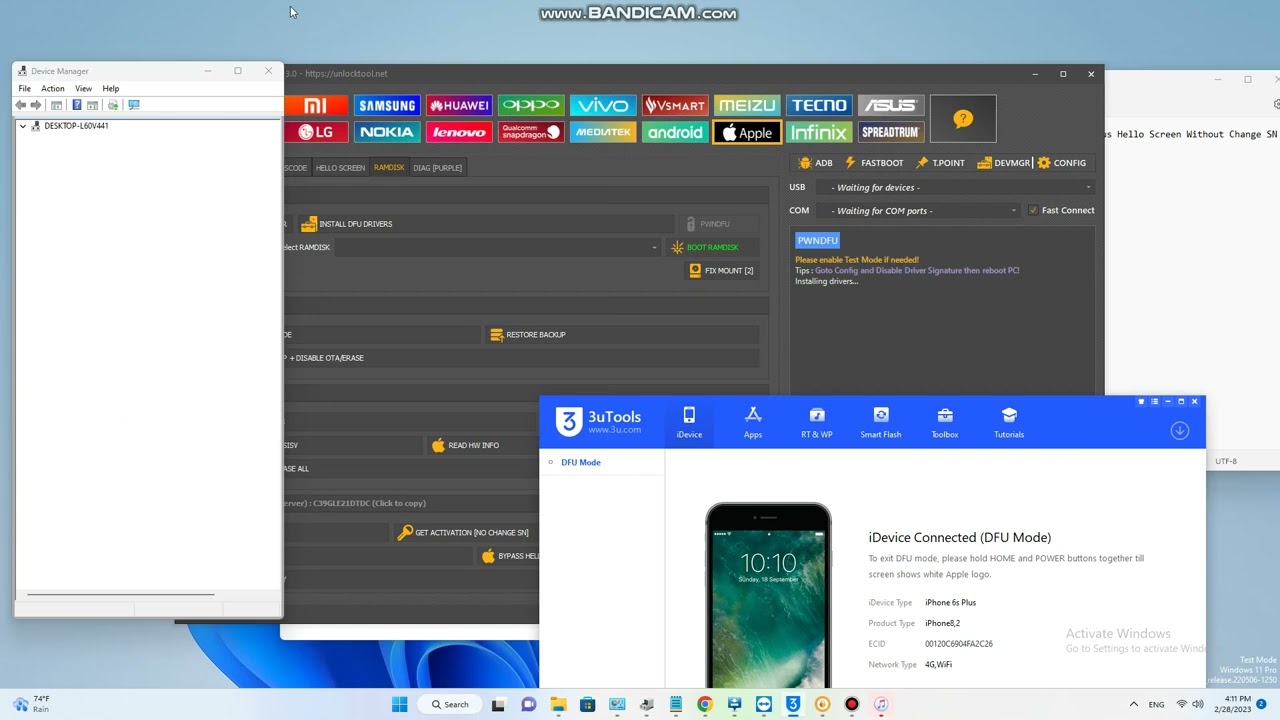Select the ASUS brand tile
Viewport: 1280px width, 720px height.
(891, 105)
